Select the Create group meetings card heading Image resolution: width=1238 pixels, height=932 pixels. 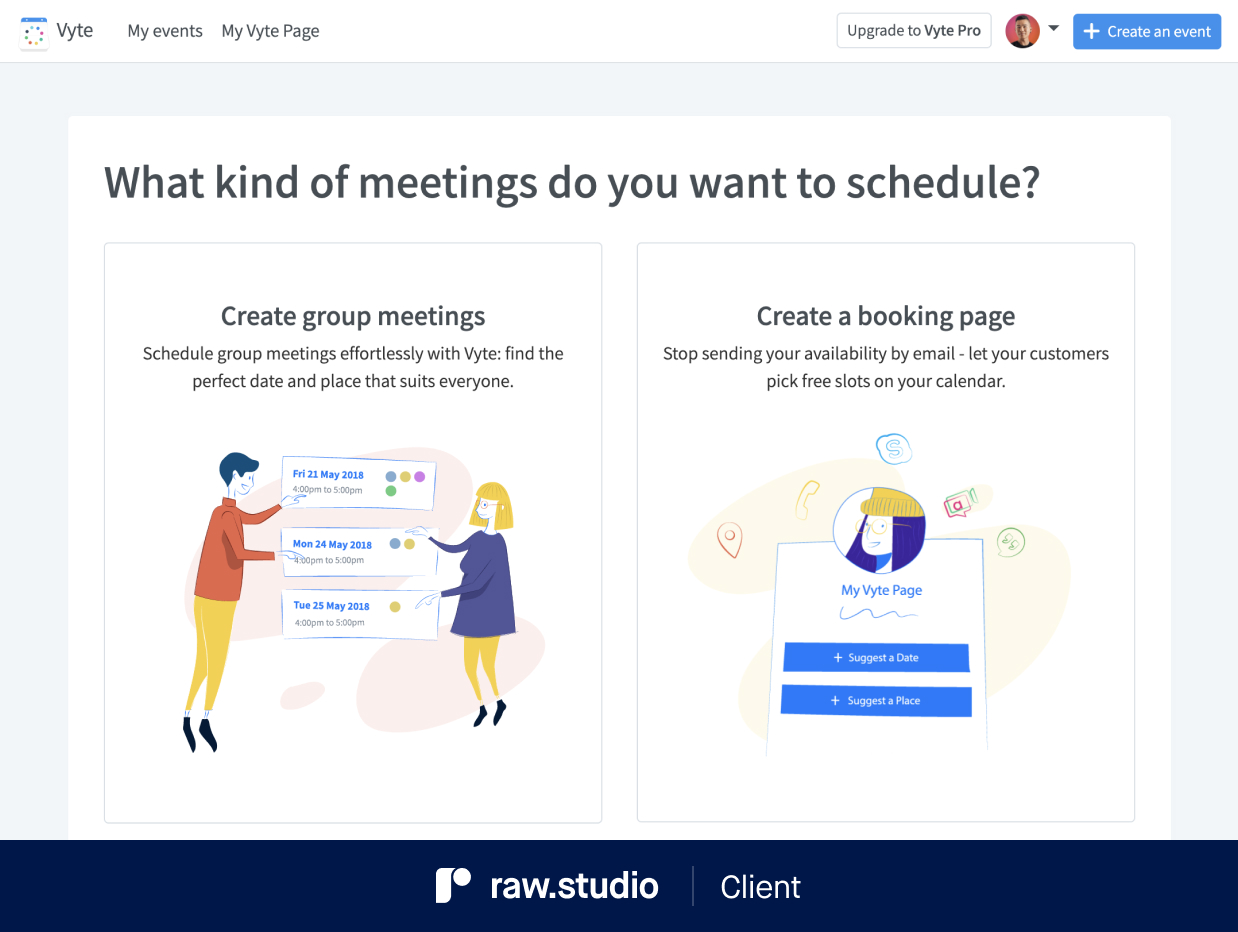(x=353, y=316)
